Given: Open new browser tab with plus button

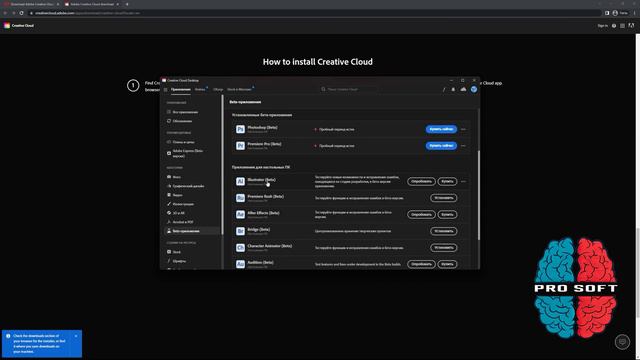Looking at the screenshot, I should point(127,4).
